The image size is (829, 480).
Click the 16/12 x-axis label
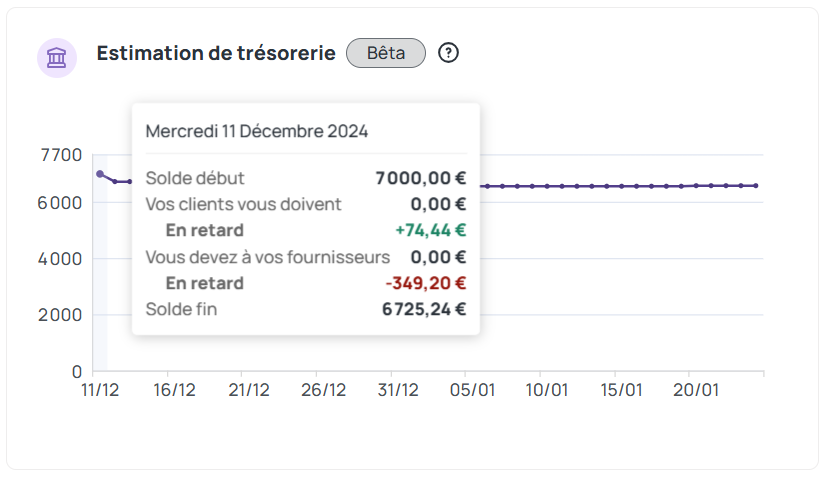pos(174,390)
